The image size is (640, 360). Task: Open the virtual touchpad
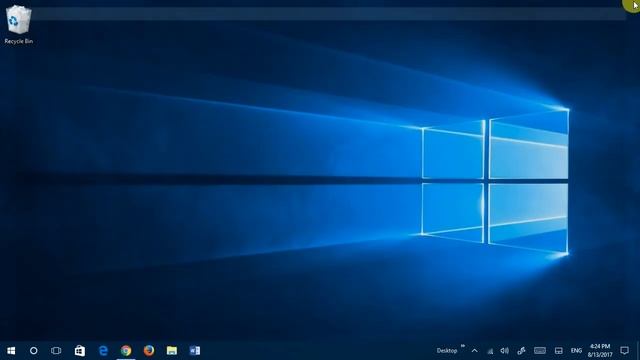click(558, 351)
